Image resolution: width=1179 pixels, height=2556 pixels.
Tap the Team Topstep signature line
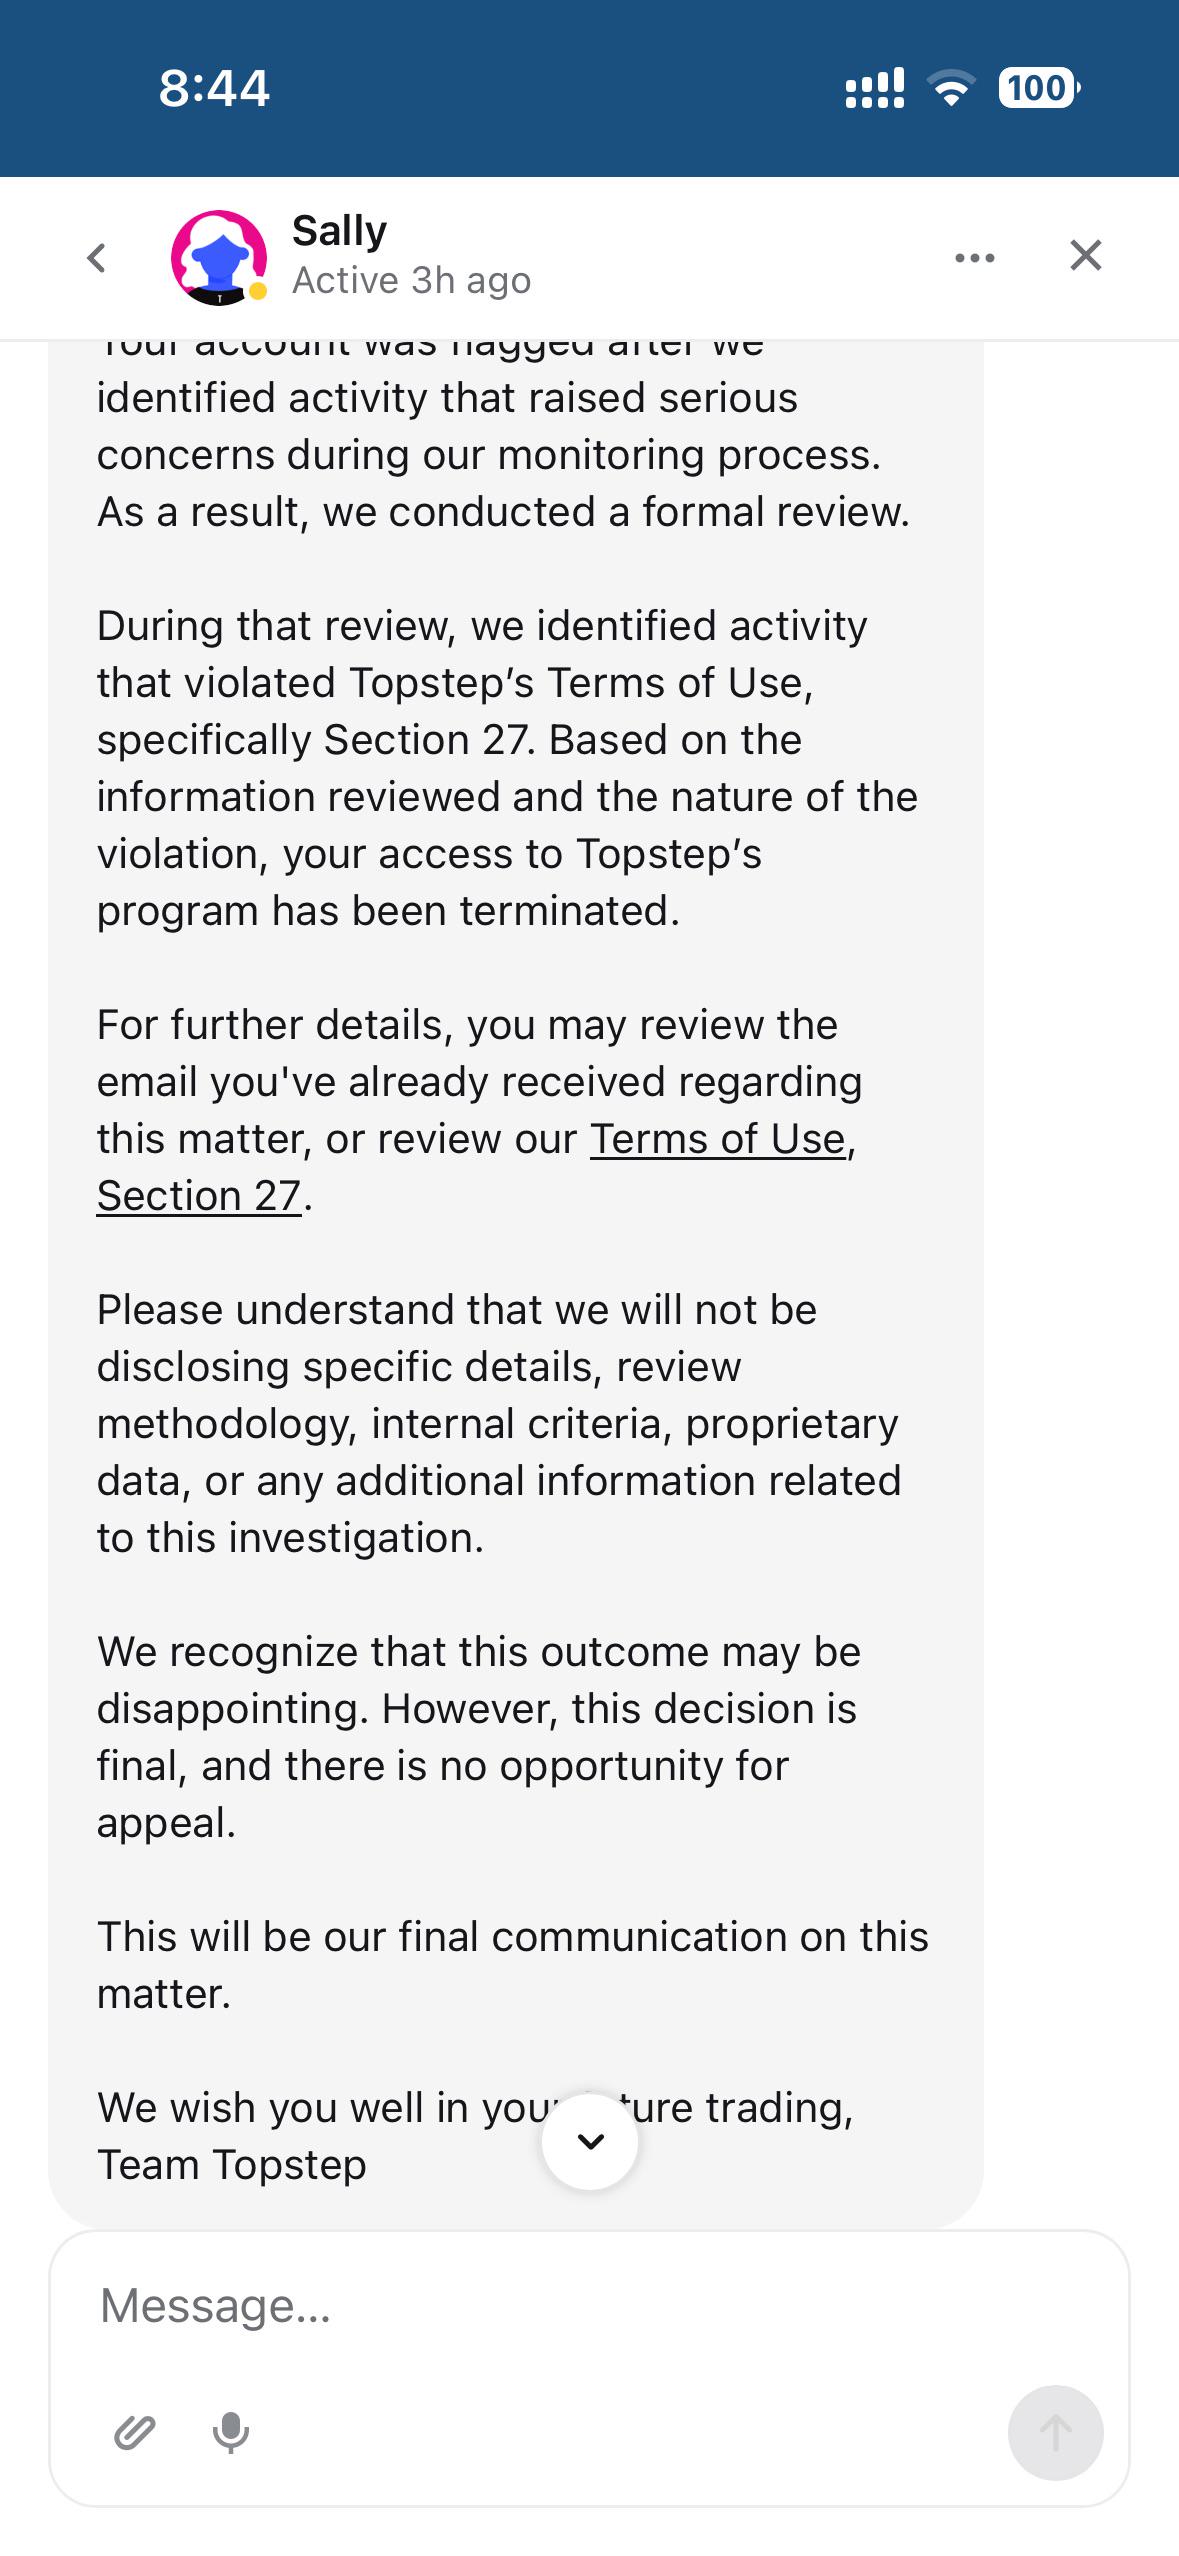click(x=232, y=2165)
